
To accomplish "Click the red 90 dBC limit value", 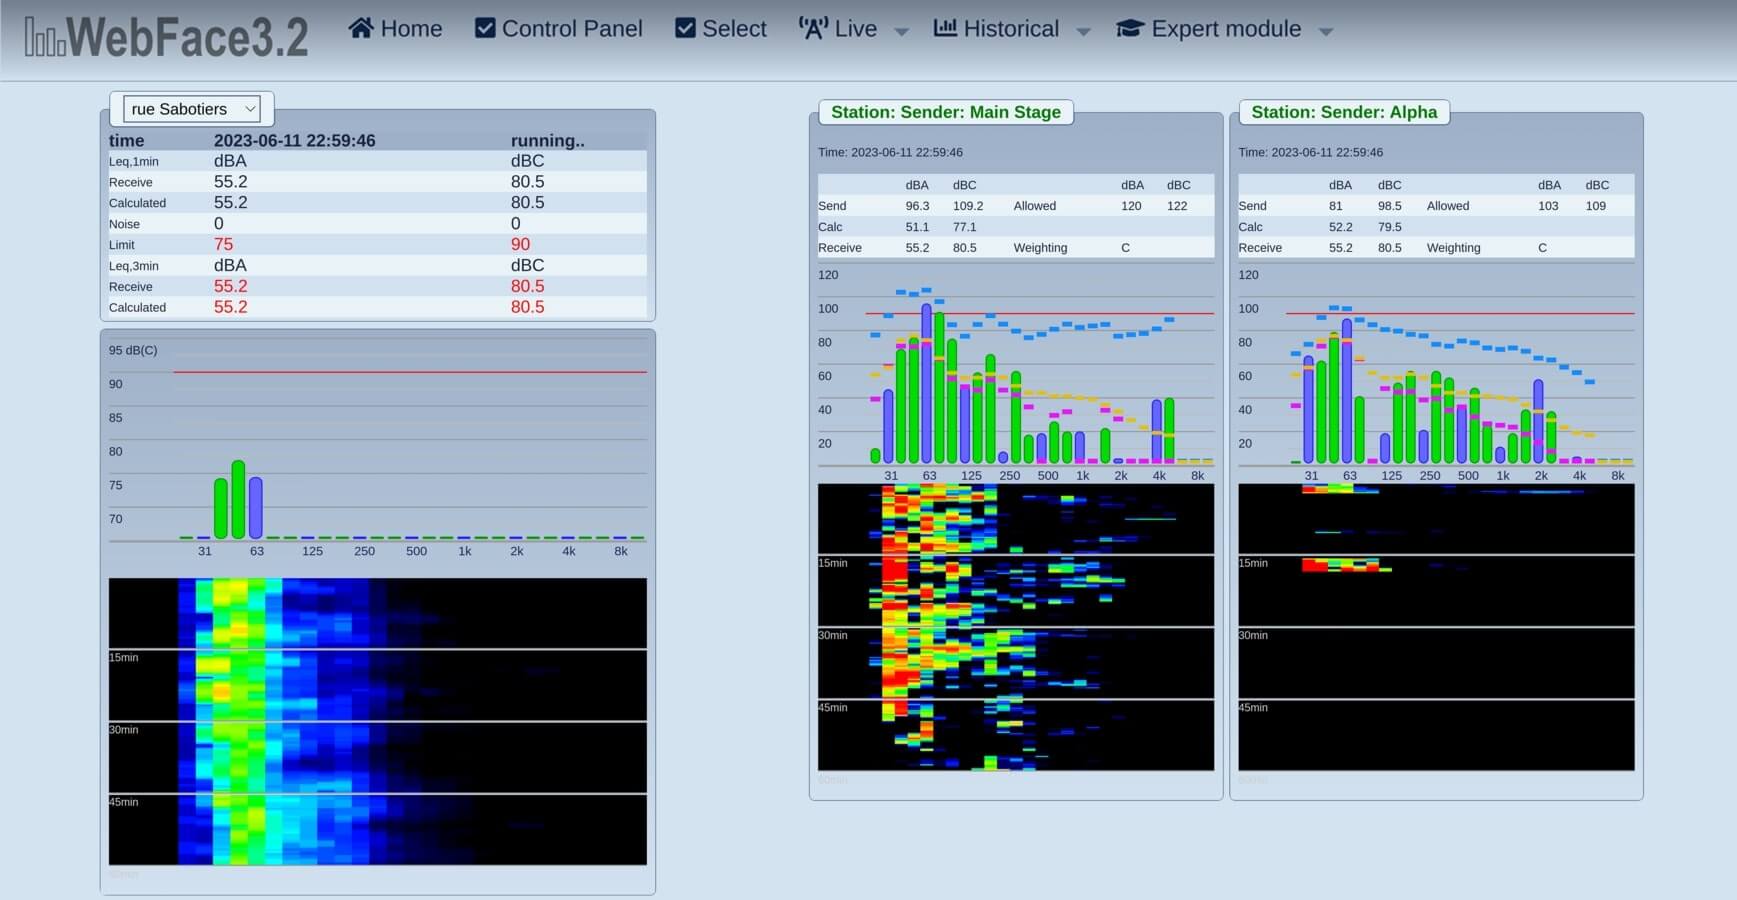I will pos(520,244).
